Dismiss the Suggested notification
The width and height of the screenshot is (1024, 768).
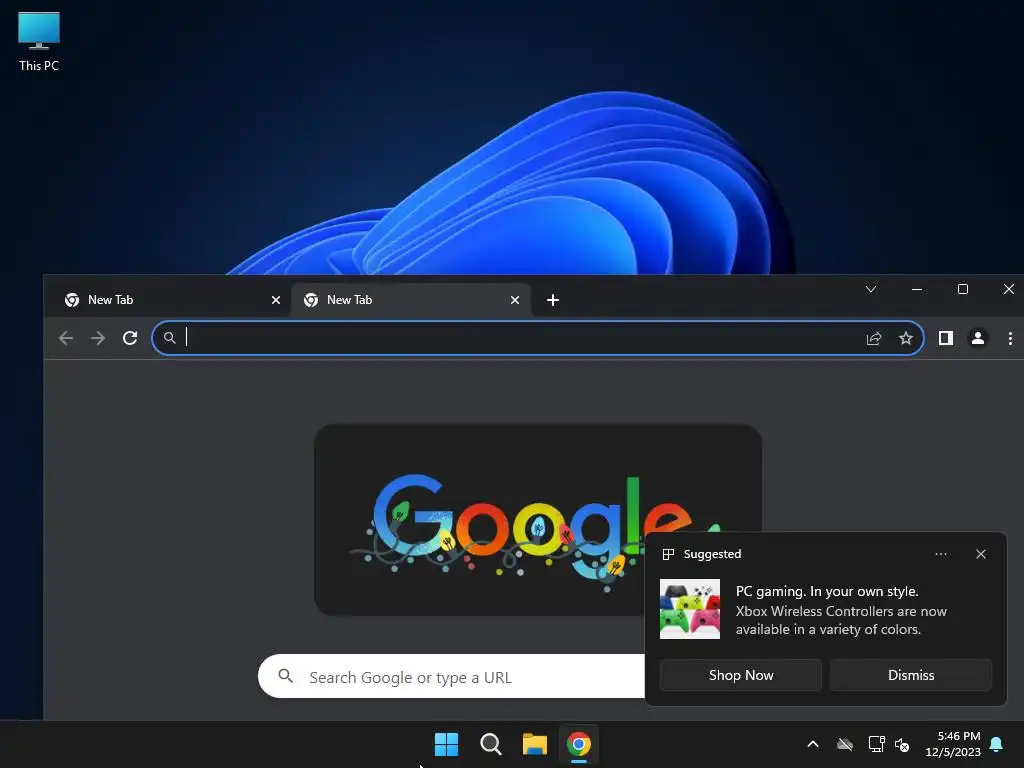coord(910,675)
